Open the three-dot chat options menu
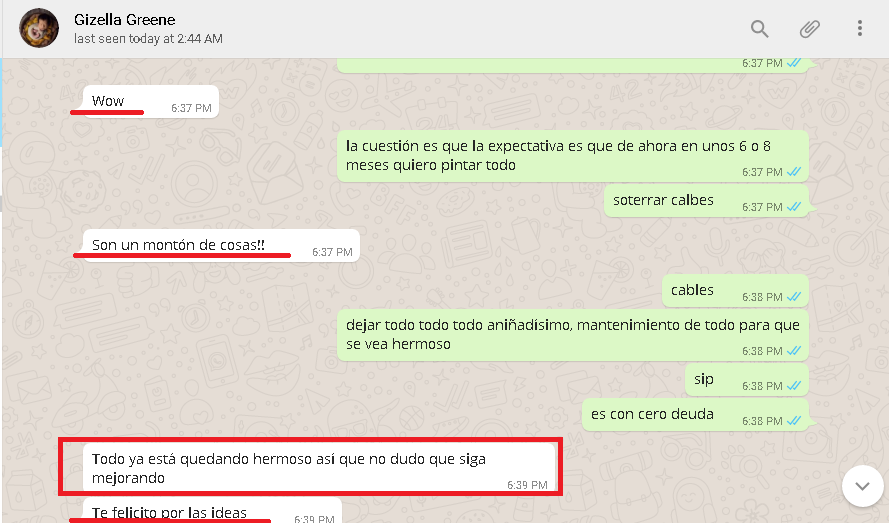 point(860,28)
